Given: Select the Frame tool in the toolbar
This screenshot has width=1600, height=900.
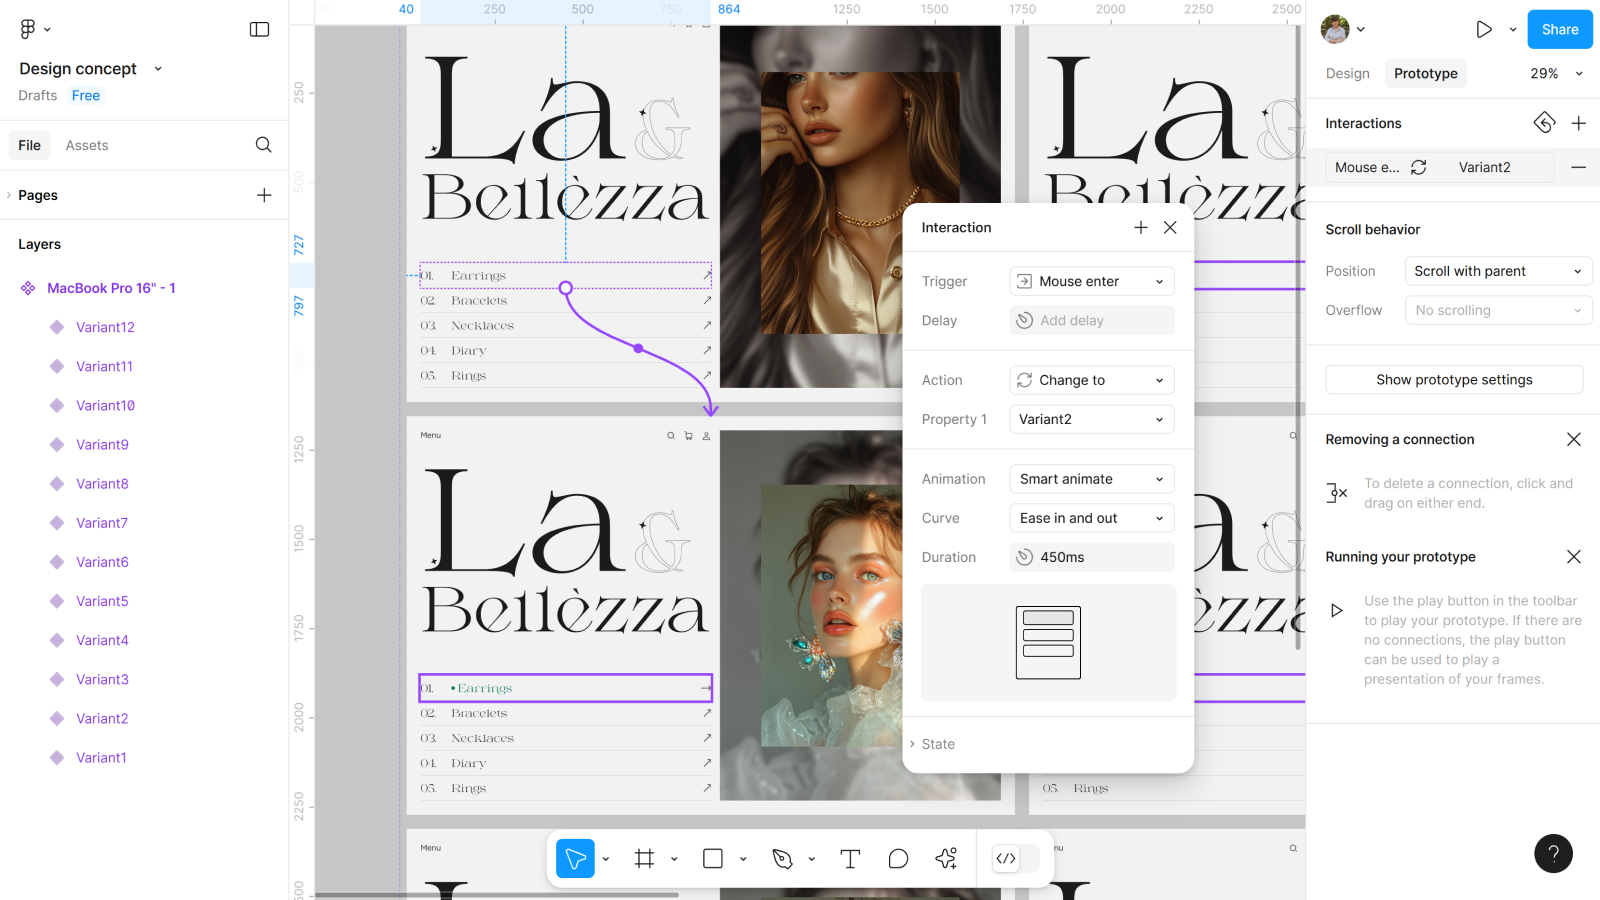Looking at the screenshot, I should 644,859.
